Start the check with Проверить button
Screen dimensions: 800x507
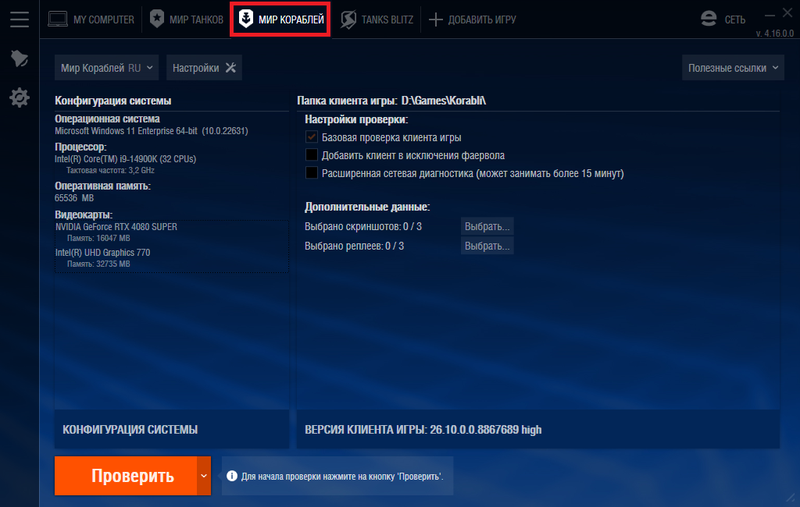tap(126, 475)
